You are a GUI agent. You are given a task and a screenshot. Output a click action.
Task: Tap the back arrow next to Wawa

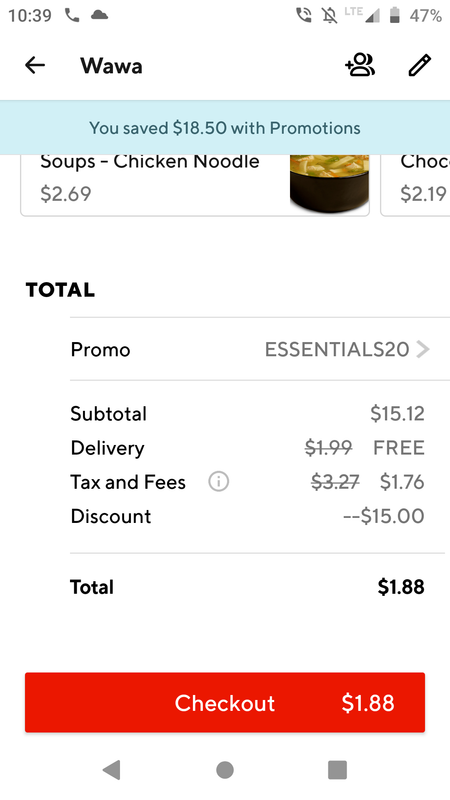[35, 65]
